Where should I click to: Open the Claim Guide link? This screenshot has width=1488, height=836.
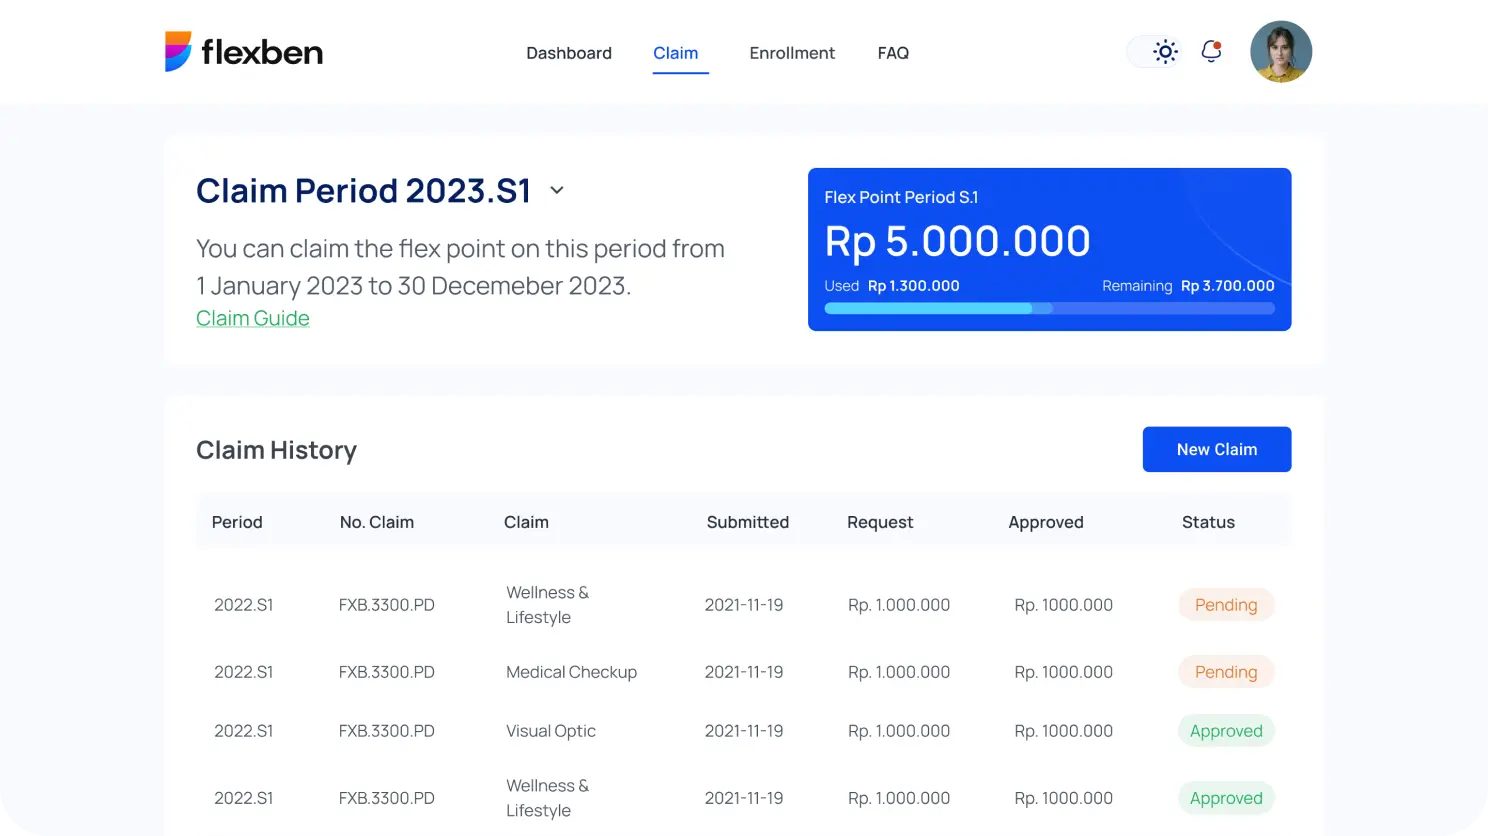(x=253, y=318)
